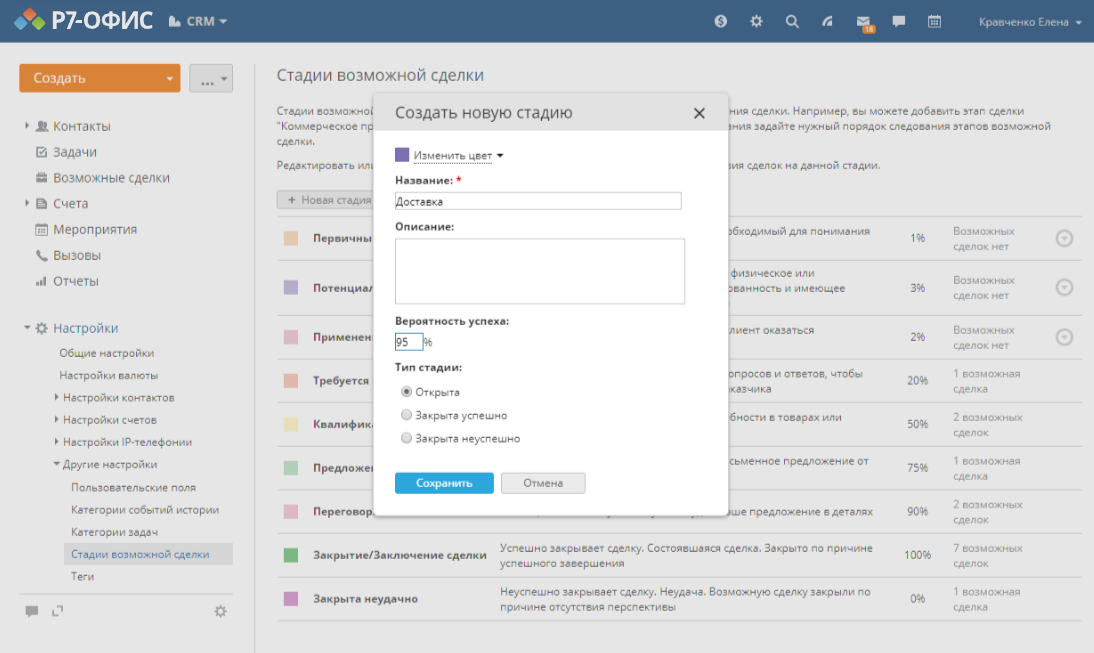Cancel the dialog via 'Отмена' button
The image size is (1094, 653).
coord(543,482)
